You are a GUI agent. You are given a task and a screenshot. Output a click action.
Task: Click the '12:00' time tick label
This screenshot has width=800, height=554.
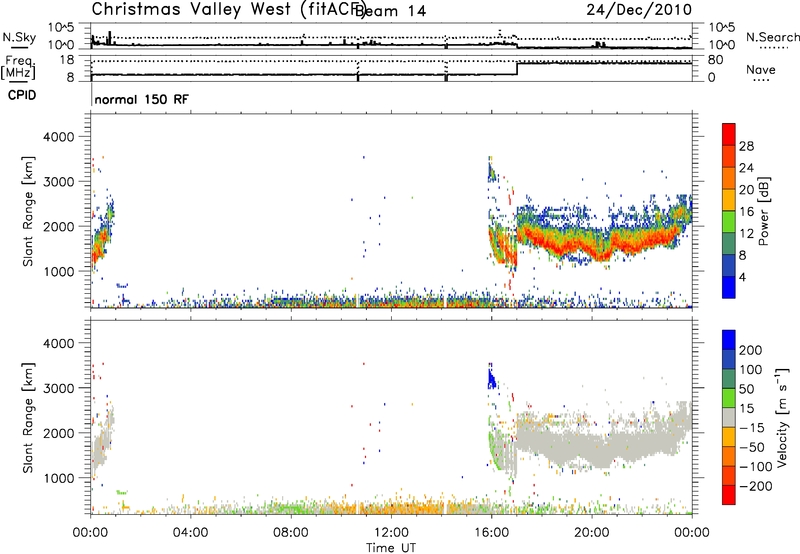(391, 533)
